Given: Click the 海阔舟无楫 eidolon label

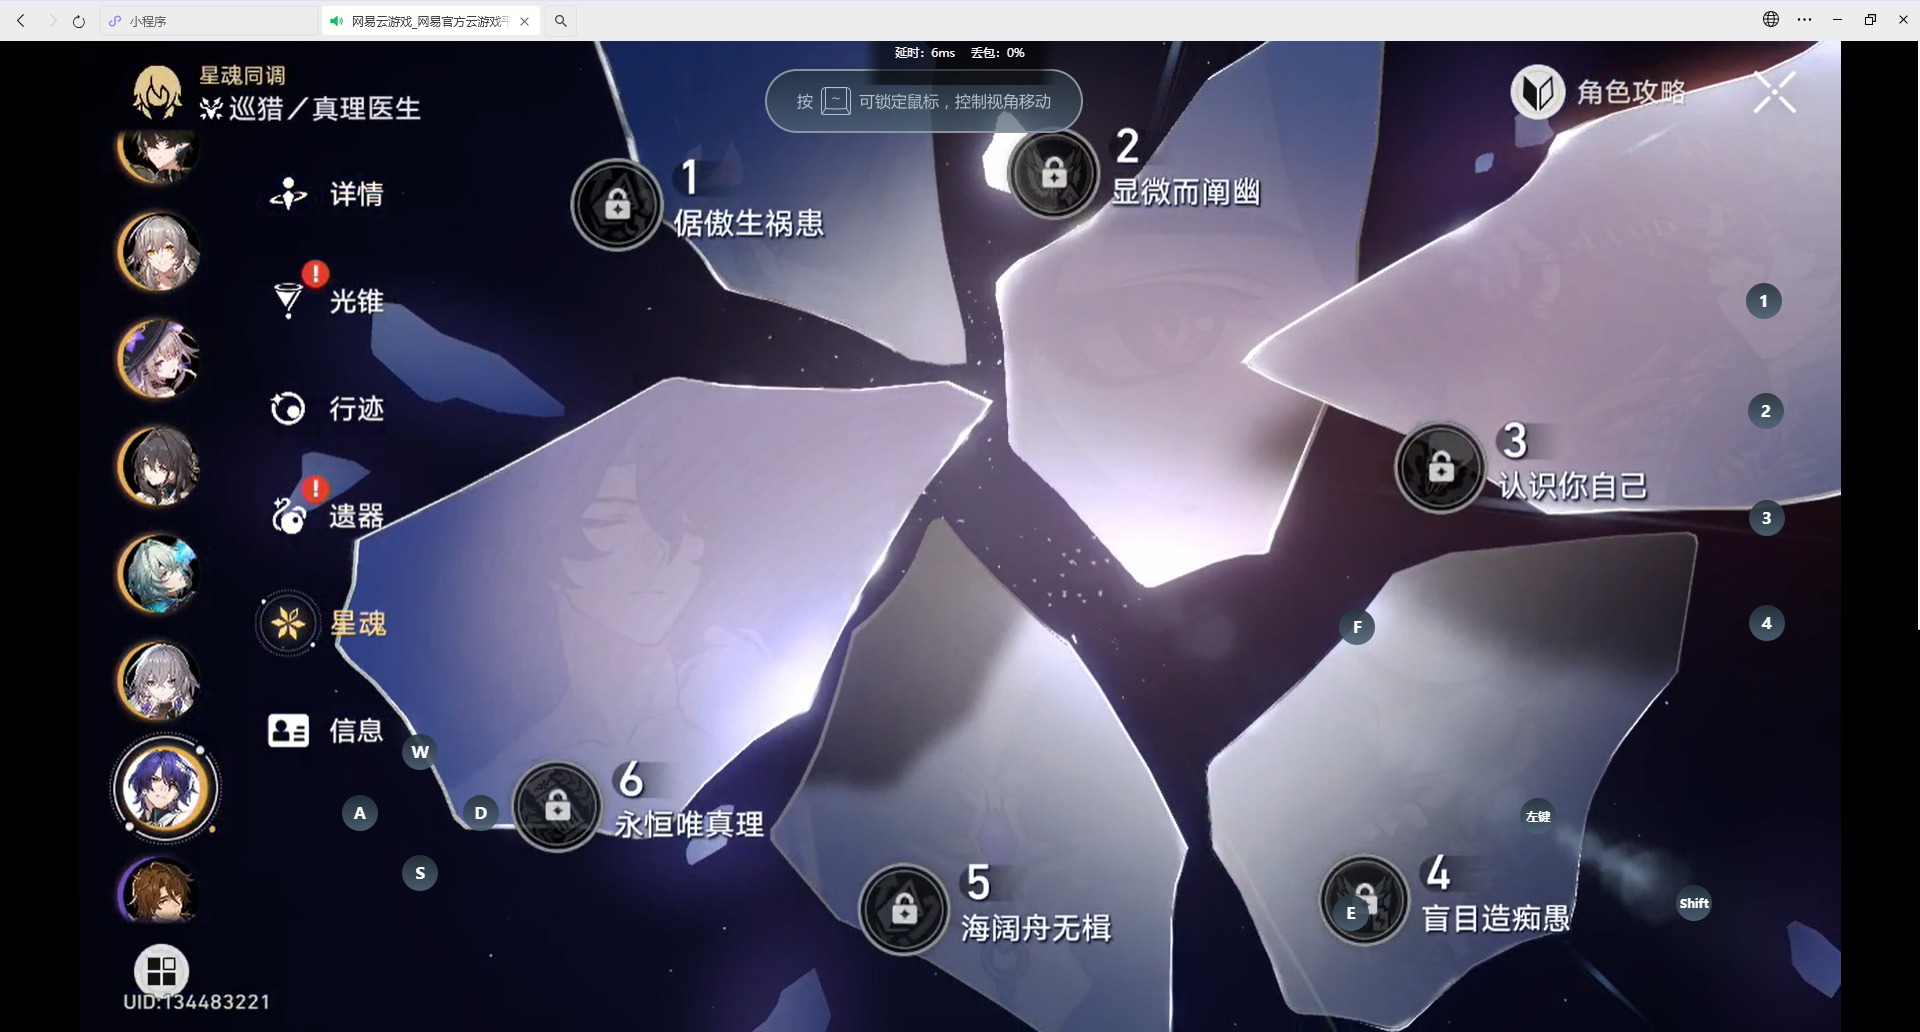Looking at the screenshot, I should point(1036,928).
